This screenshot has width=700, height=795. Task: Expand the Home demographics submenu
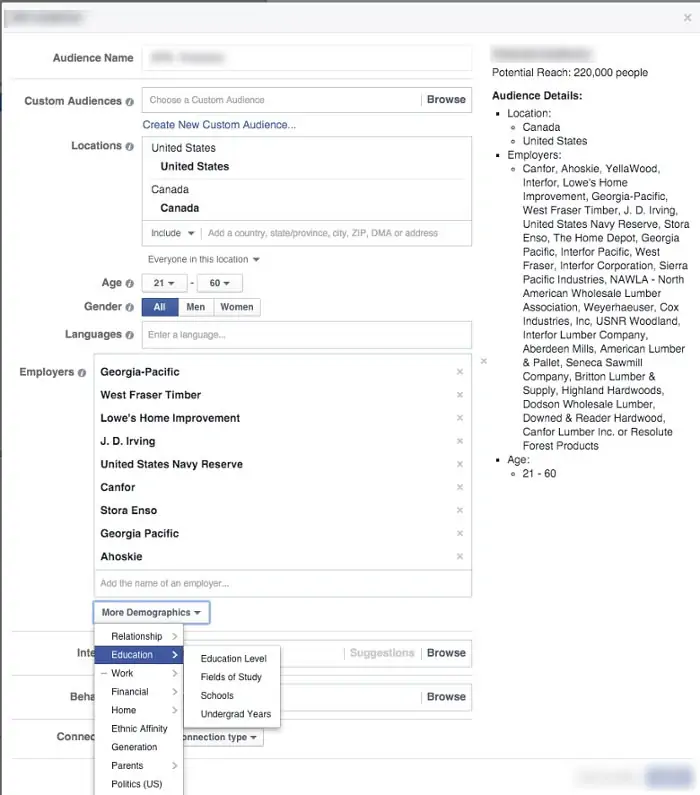tap(139, 710)
